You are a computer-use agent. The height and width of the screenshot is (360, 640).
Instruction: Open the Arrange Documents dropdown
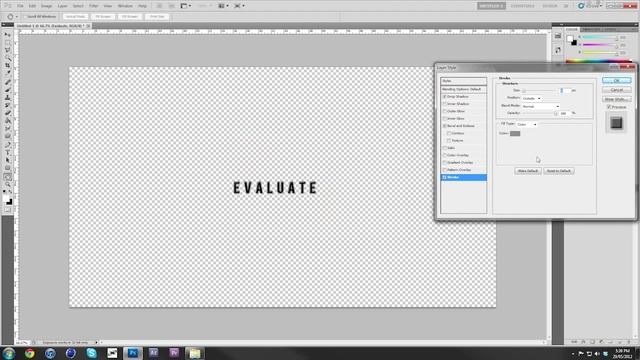click(223, 6)
